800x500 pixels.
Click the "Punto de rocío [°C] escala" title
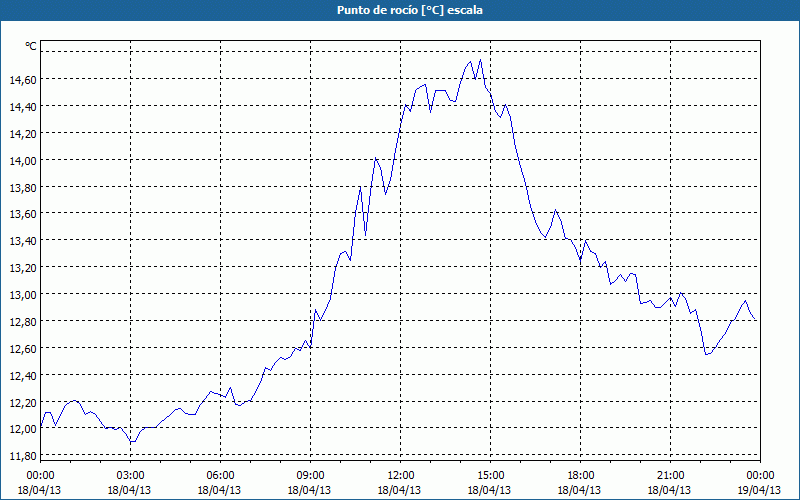tap(410, 10)
